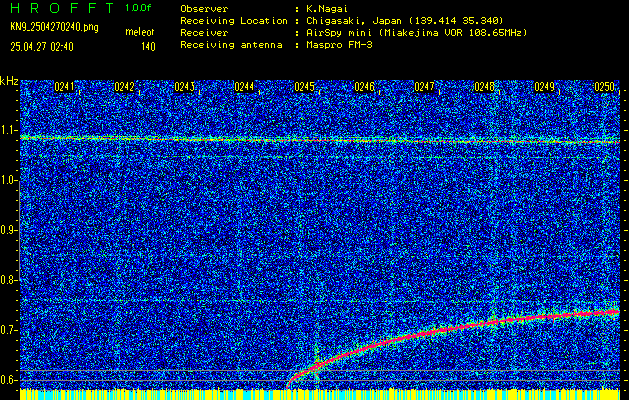Click the 0247 time marker

[424, 87]
